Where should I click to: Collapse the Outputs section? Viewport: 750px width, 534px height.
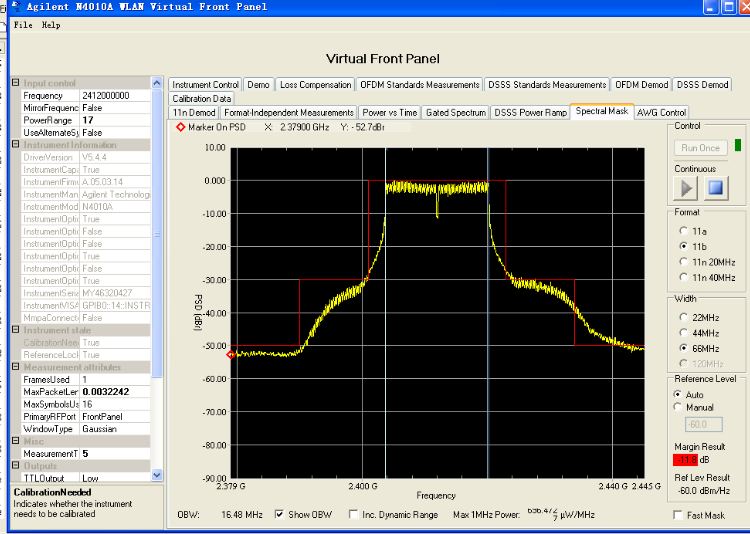tap(15, 465)
